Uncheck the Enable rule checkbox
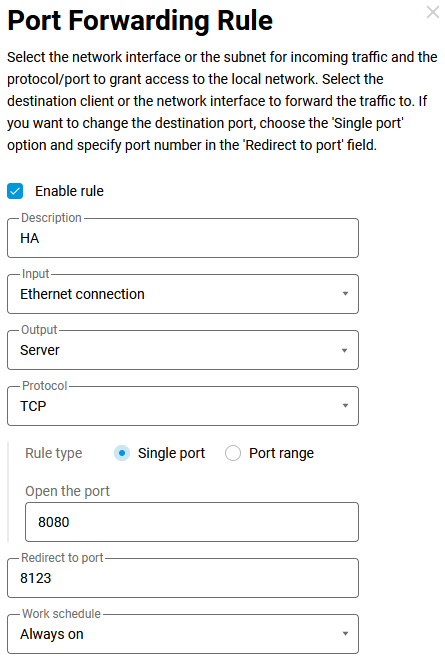Screen dimensions: 445x663 pos(15,191)
